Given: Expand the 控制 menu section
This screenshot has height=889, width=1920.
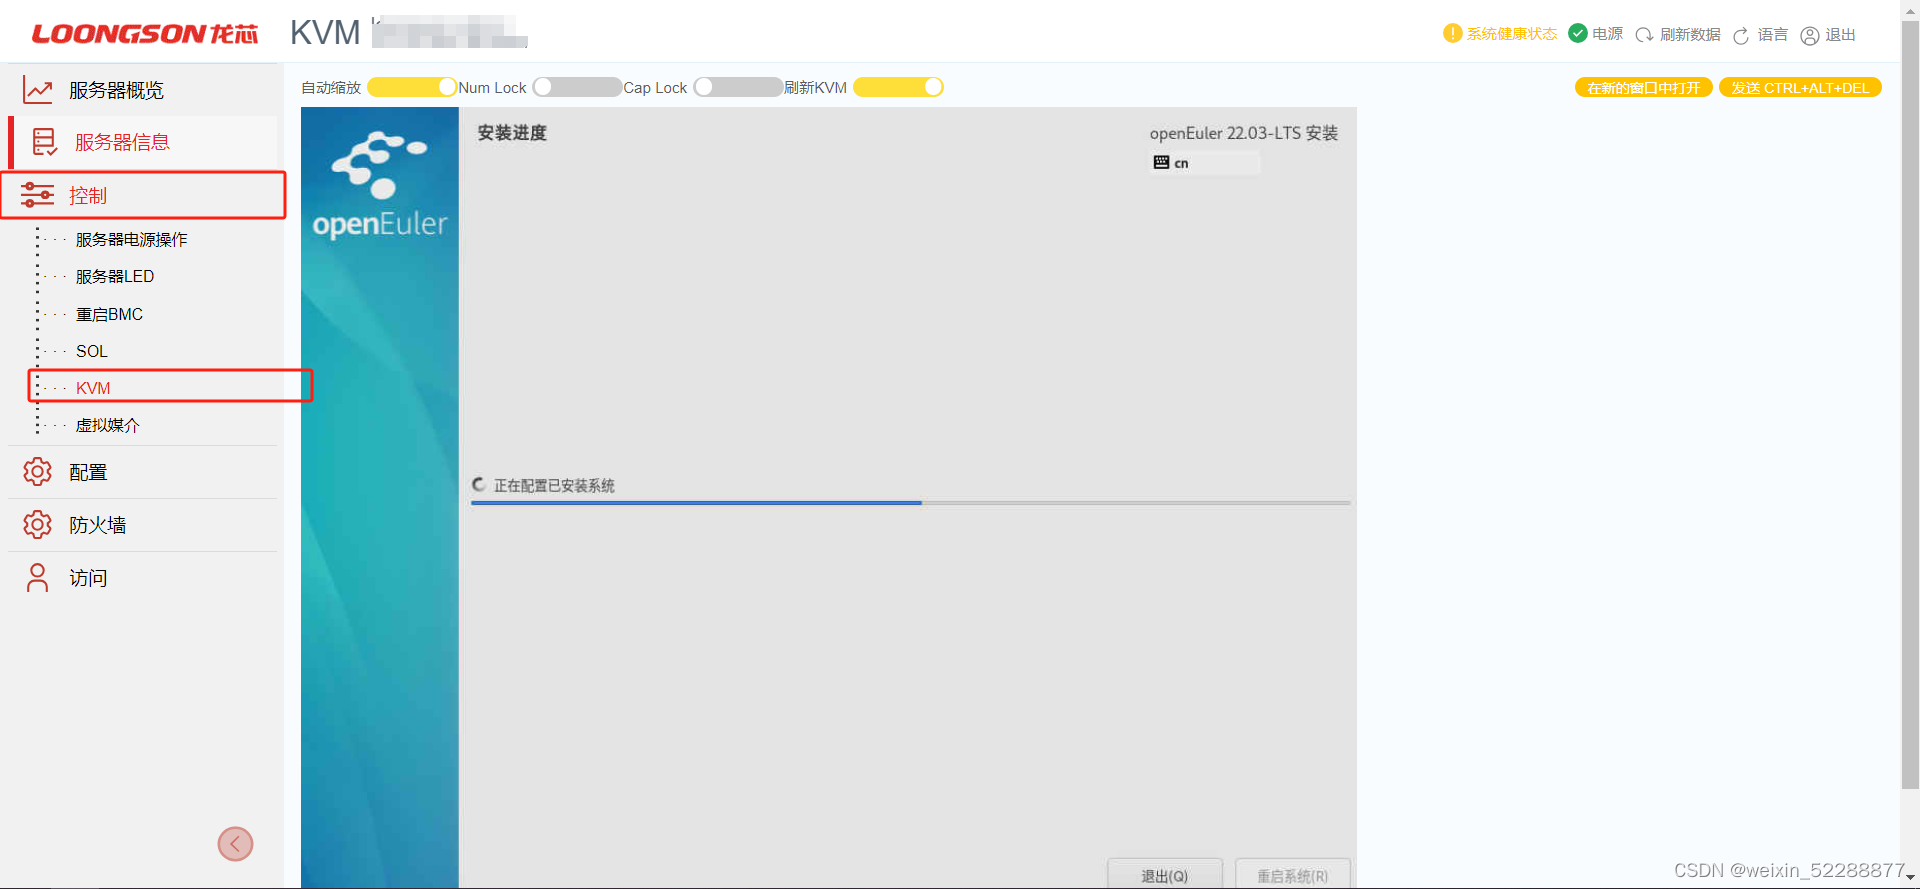Looking at the screenshot, I should (143, 195).
